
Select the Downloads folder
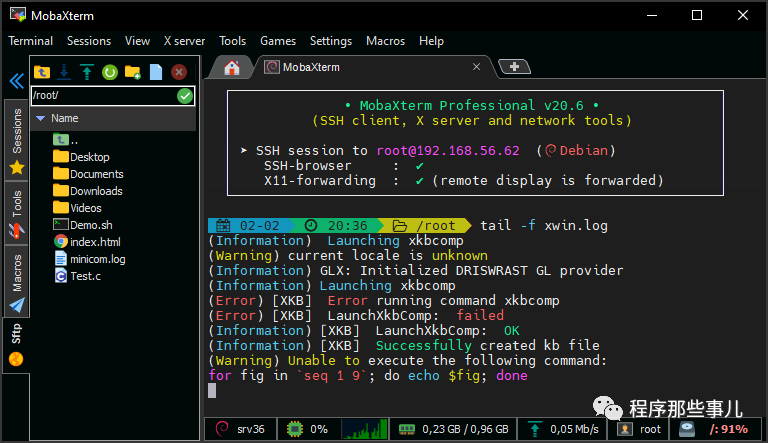click(x=88, y=191)
